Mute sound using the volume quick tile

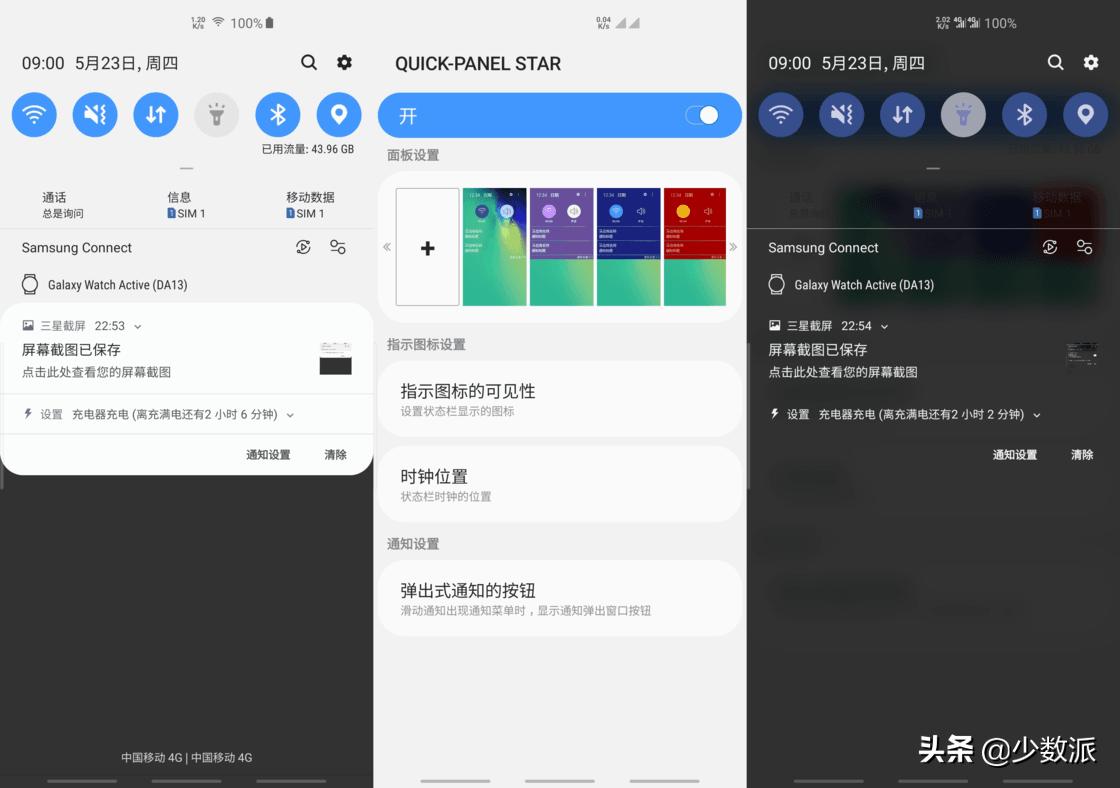(x=95, y=114)
